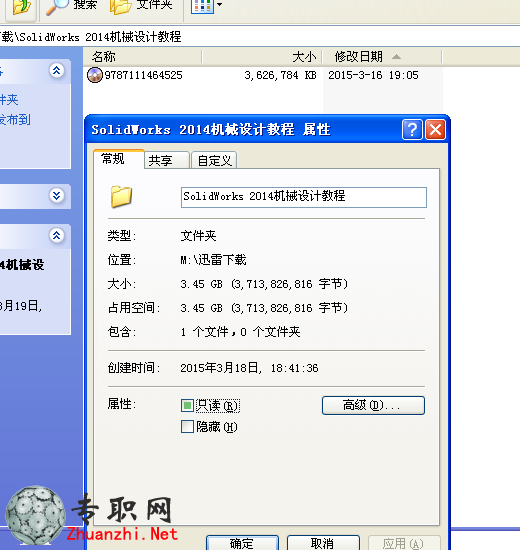Viewport: 520px width, 550px height.
Task: Switch to the Customize (自定义) tab
Action: pyautogui.click(x=214, y=160)
